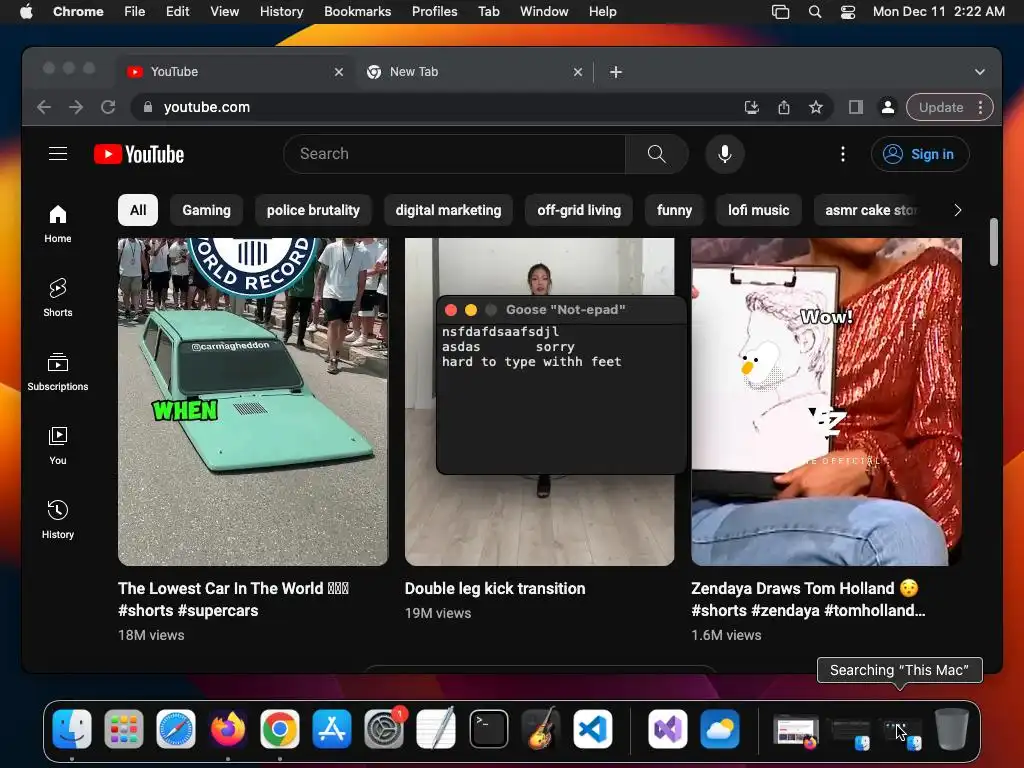The width and height of the screenshot is (1024, 768).
Task: Click Sign in button
Action: point(920,154)
